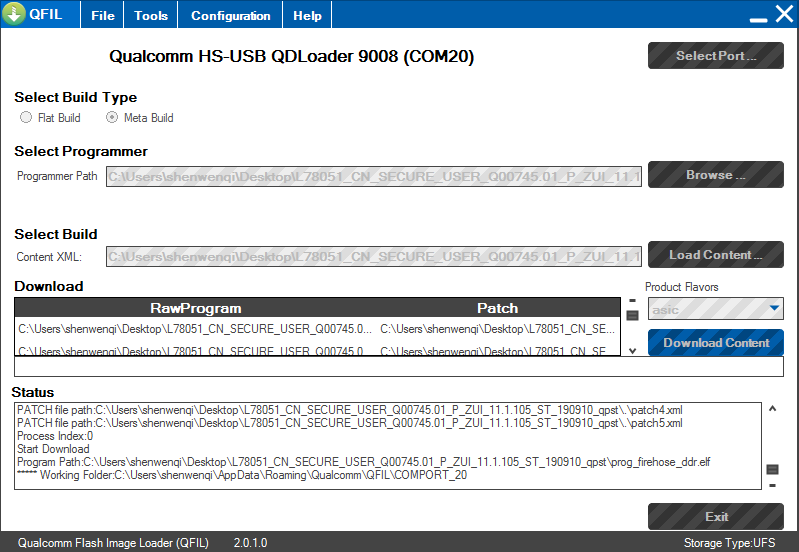The image size is (799, 552).
Task: Click the Storage Type:UFS status text
Action: click(729, 543)
